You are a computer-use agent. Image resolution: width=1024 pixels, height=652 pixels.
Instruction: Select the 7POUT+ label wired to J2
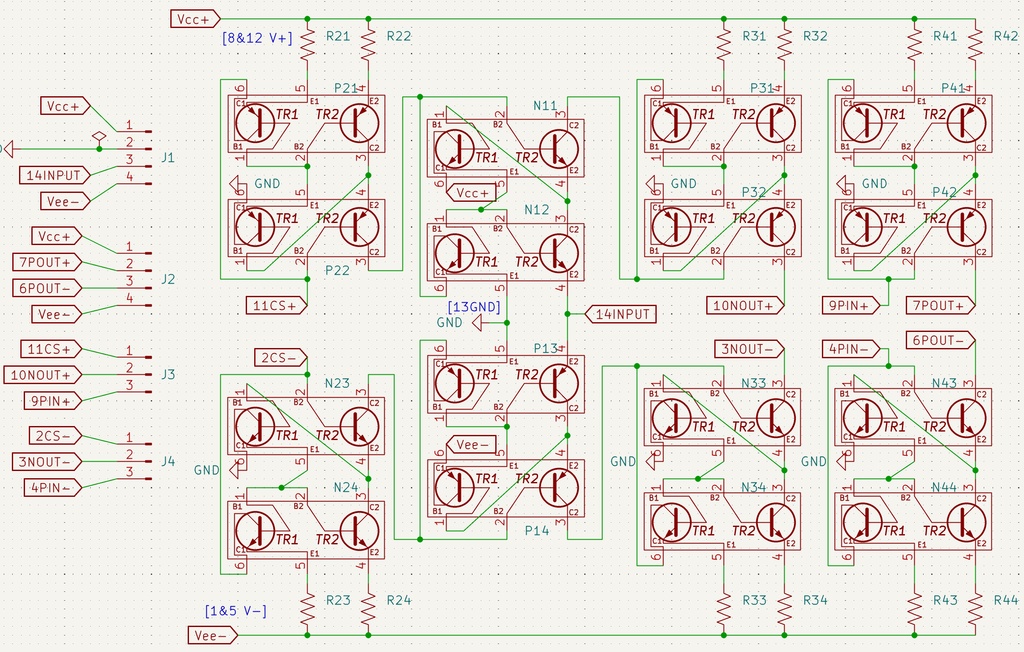pos(47,262)
